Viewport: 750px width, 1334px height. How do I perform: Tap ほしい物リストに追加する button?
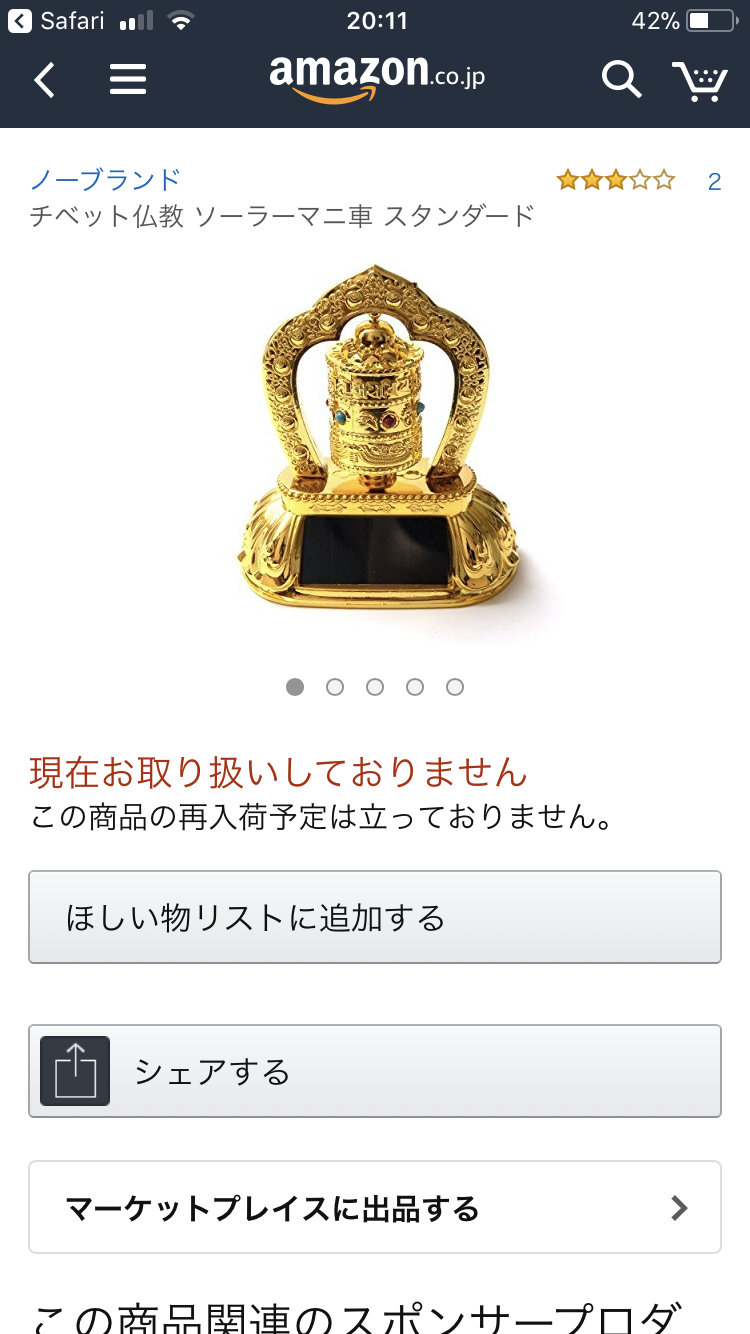coord(375,917)
